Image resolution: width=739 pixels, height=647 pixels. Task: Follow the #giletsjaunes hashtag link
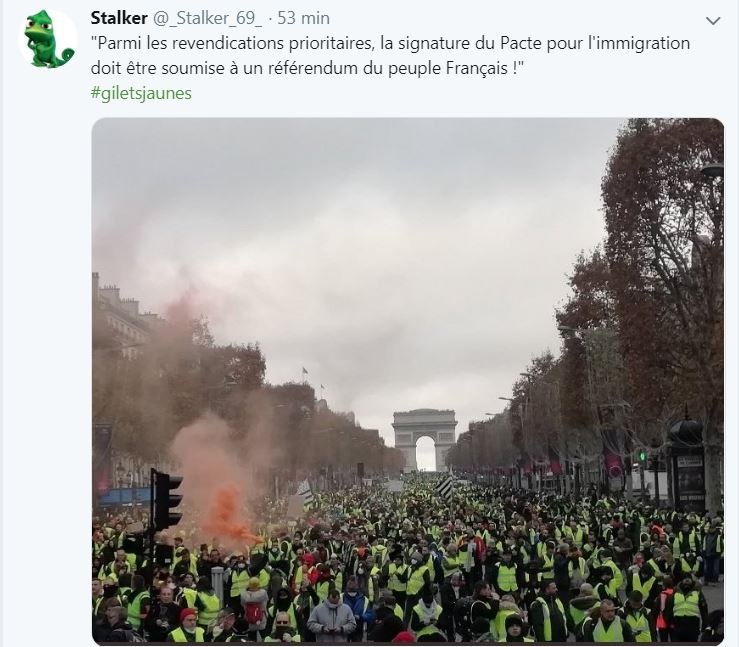coord(141,93)
